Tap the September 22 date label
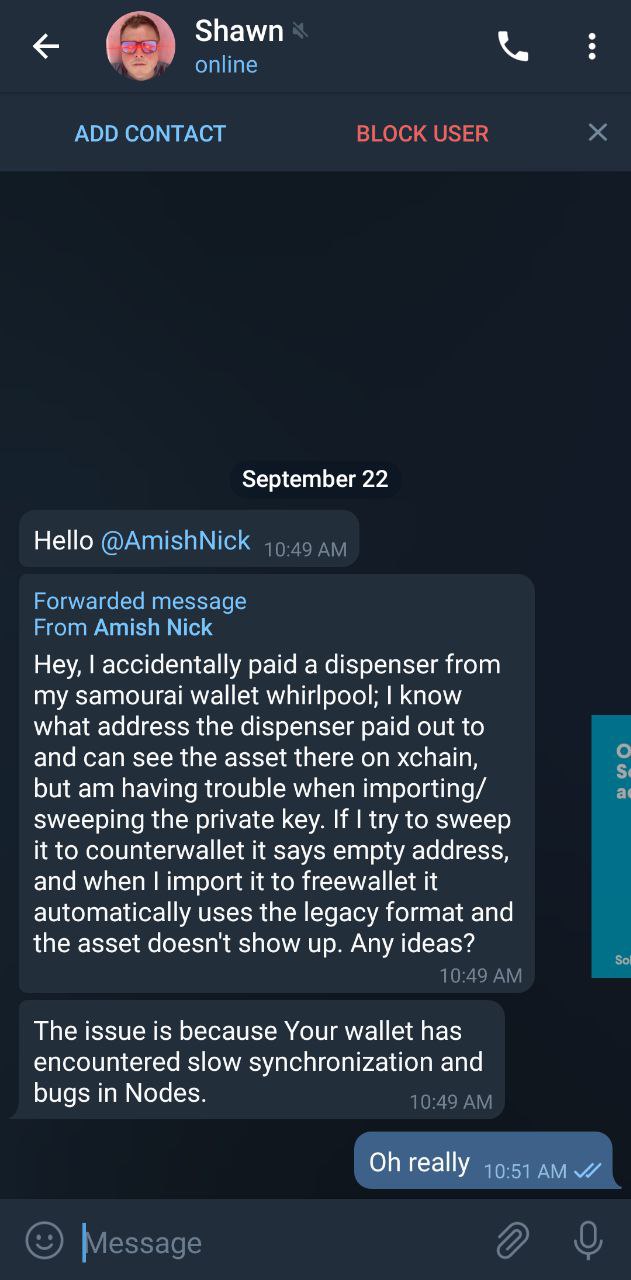 point(315,479)
